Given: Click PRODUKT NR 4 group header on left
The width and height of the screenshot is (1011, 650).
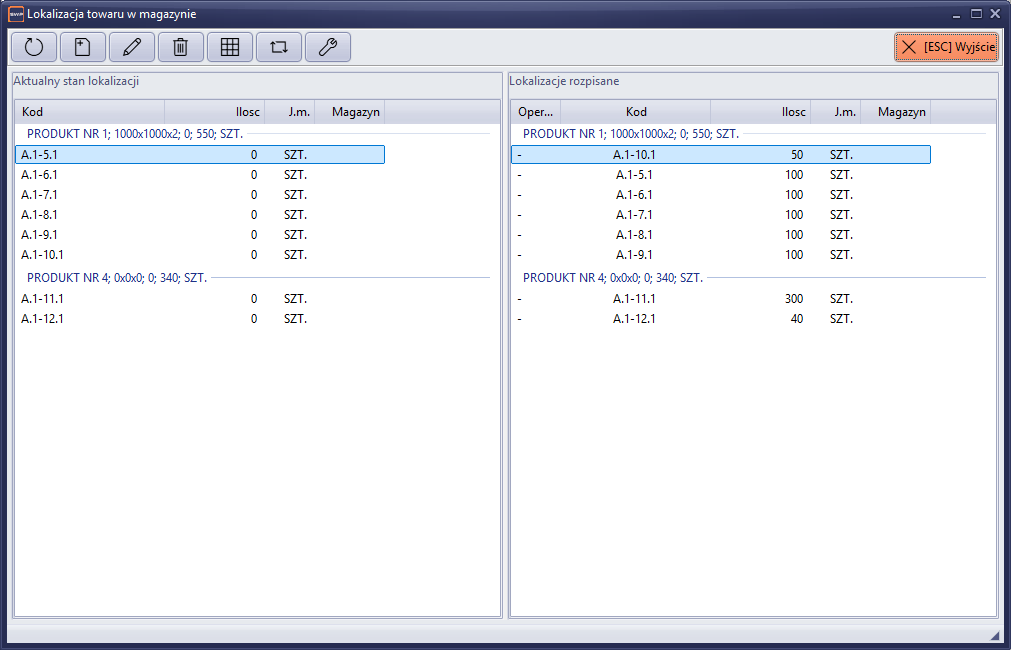Looking at the screenshot, I should [116, 277].
